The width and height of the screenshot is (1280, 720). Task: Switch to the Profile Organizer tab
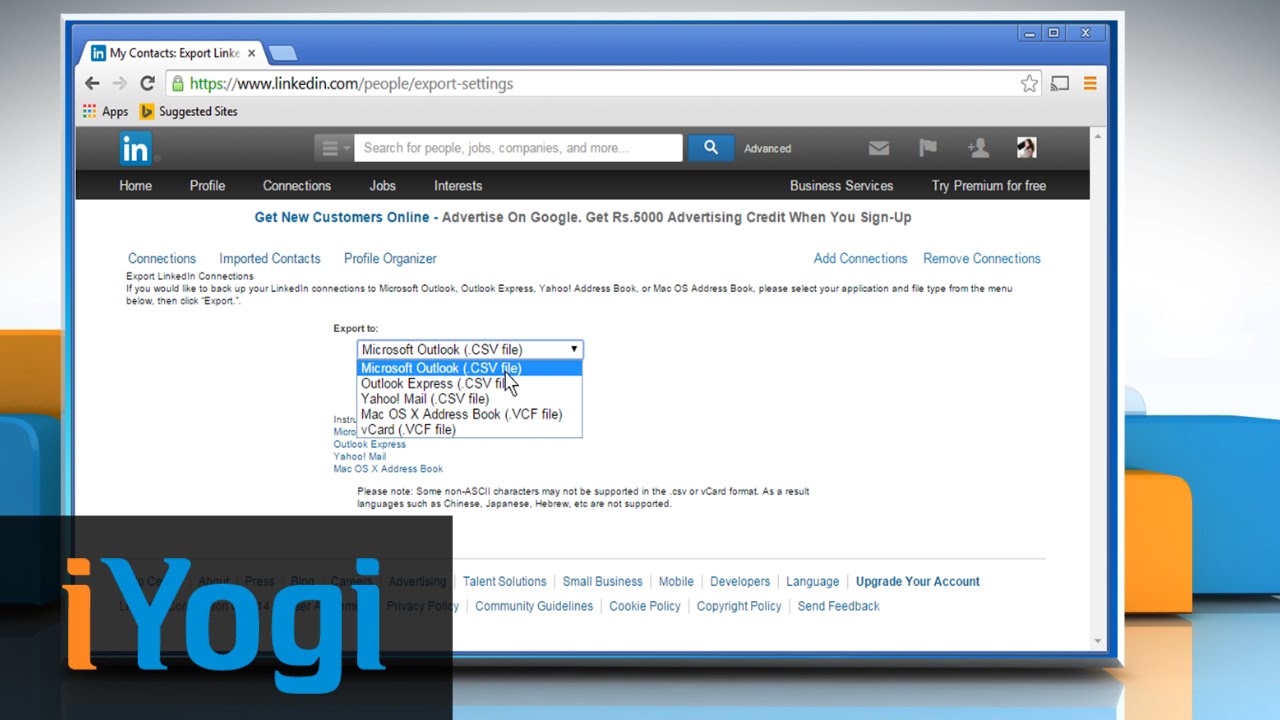390,258
